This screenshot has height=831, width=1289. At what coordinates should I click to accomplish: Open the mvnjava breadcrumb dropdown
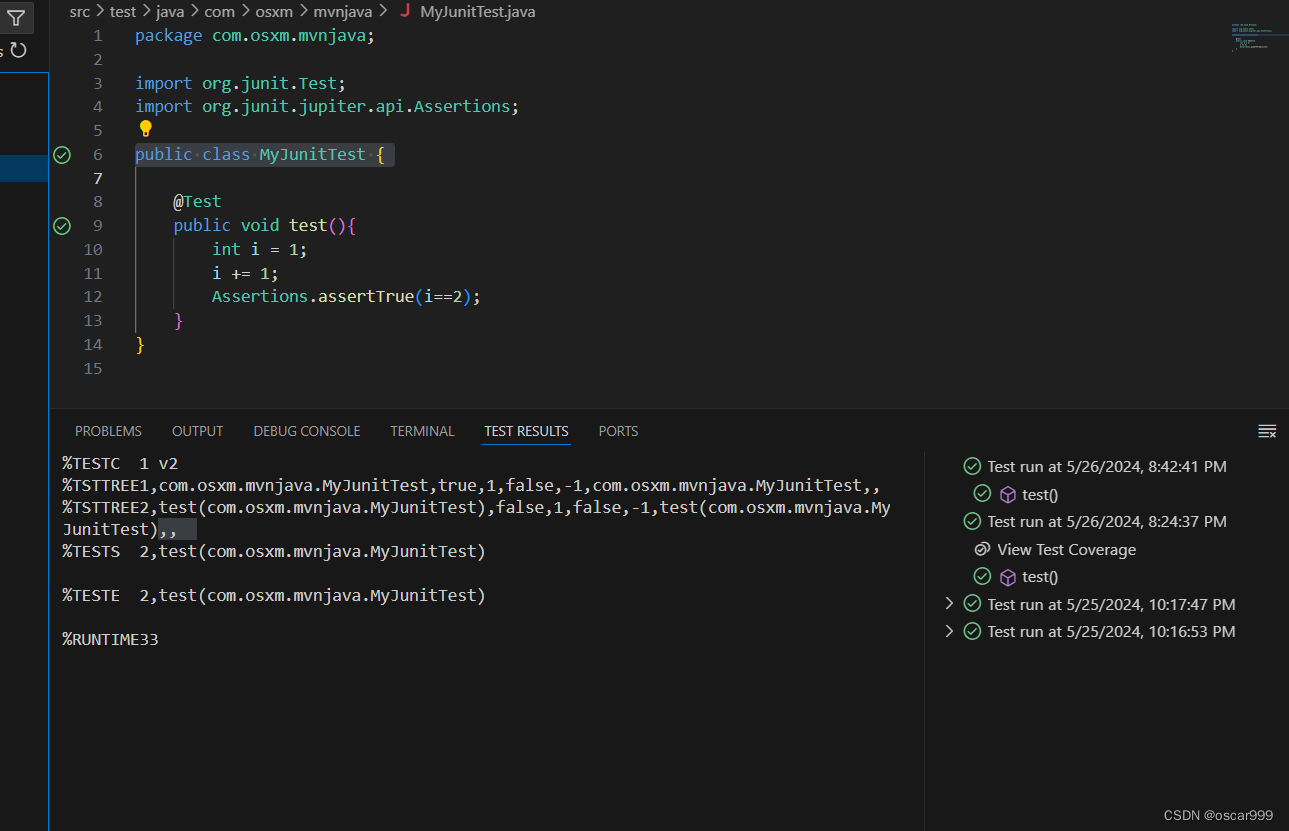pyautogui.click(x=343, y=11)
